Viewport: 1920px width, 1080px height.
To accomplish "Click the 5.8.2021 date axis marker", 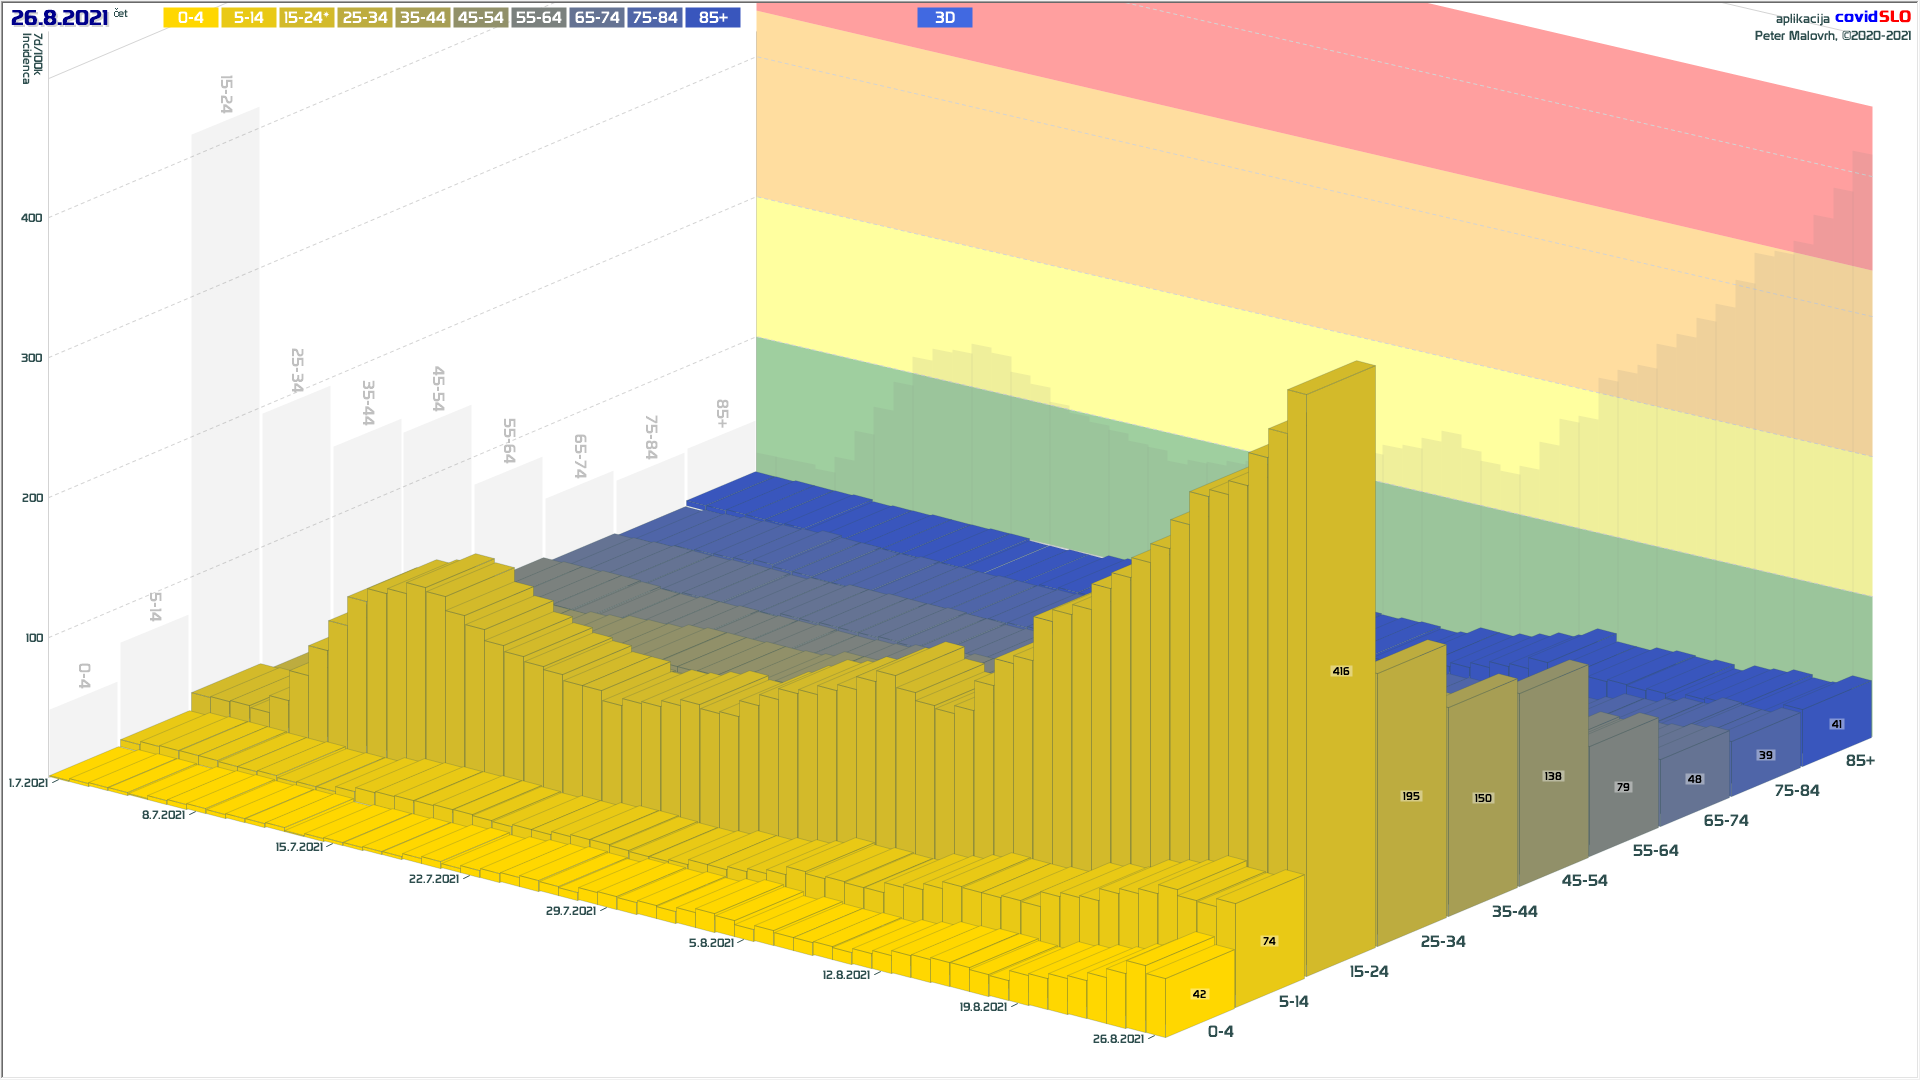I will pyautogui.click(x=711, y=943).
